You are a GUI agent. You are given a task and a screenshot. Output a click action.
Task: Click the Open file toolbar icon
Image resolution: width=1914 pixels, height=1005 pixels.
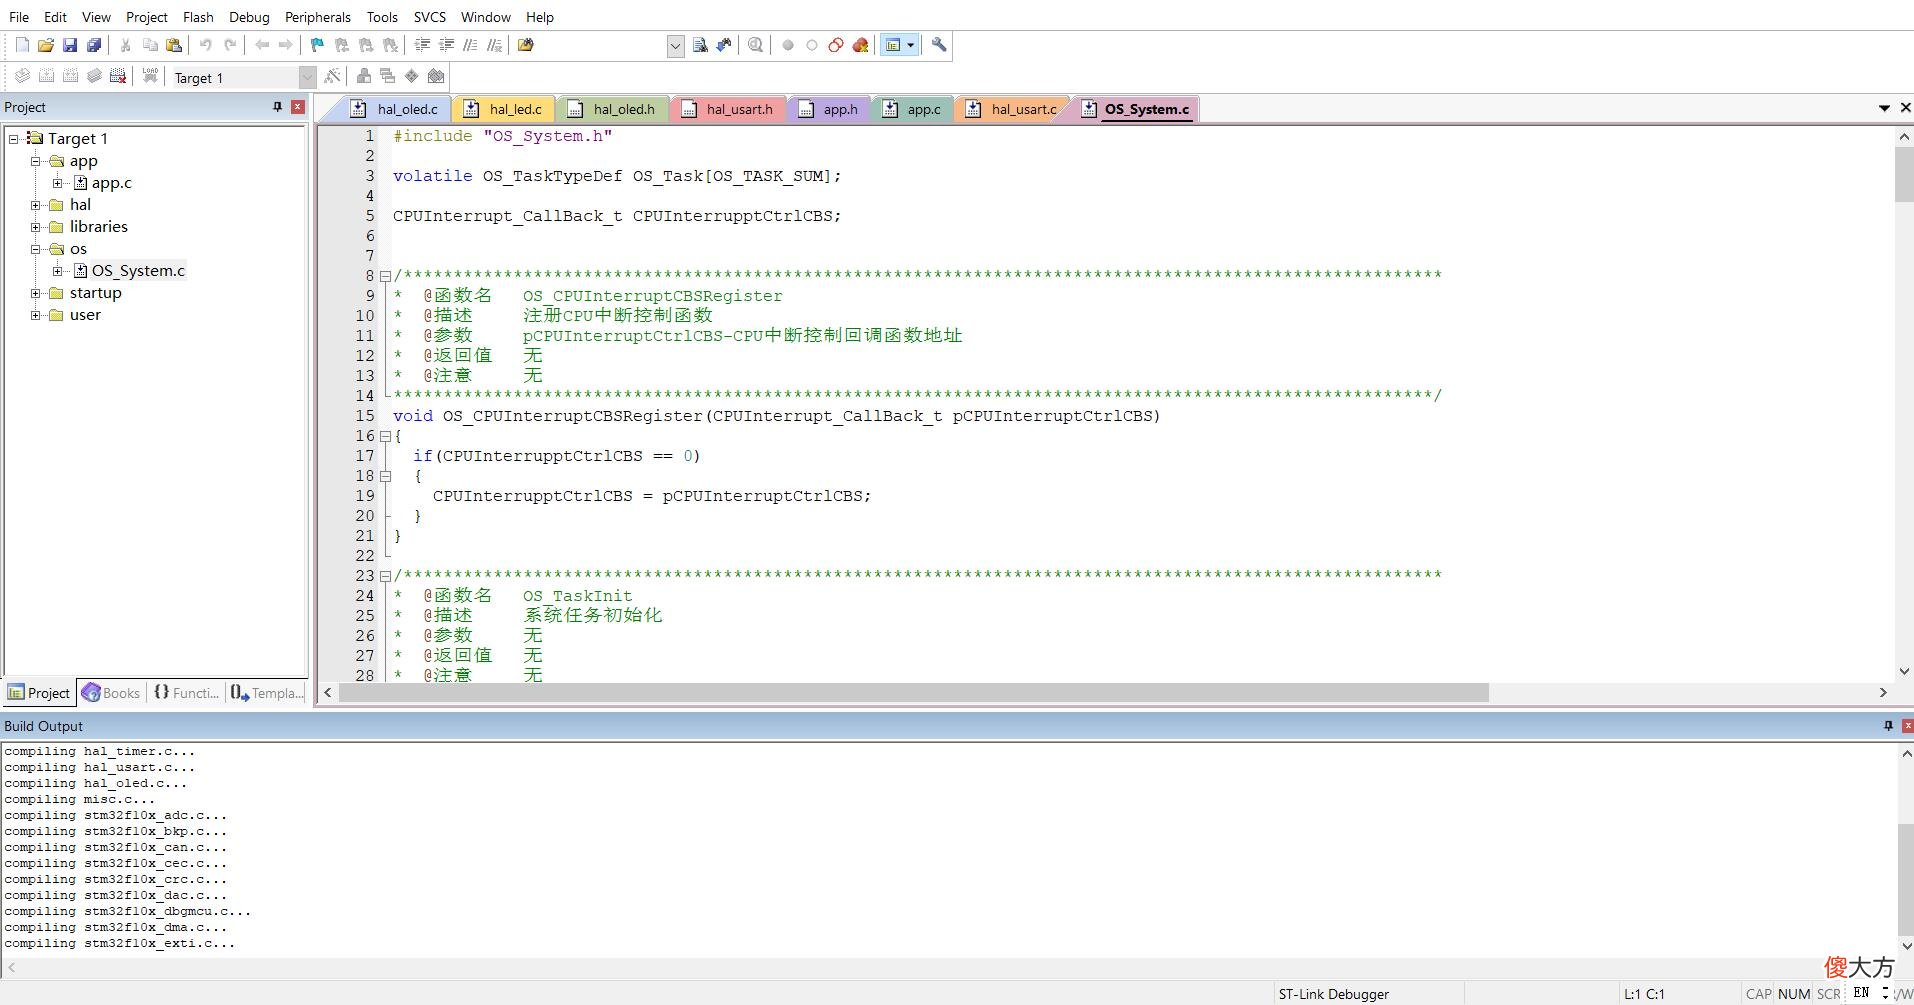[x=46, y=45]
